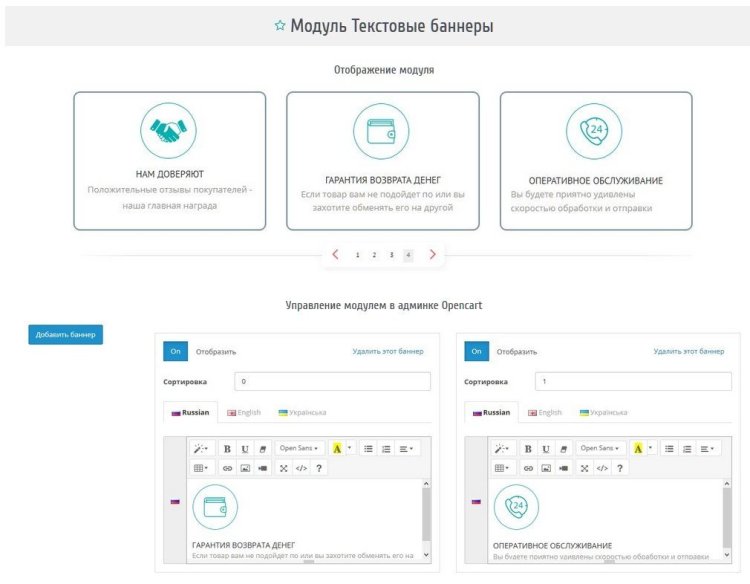Screen dimensions: 750x584
Task: Apply the yellow highlight color in left editor
Action: click(337, 449)
